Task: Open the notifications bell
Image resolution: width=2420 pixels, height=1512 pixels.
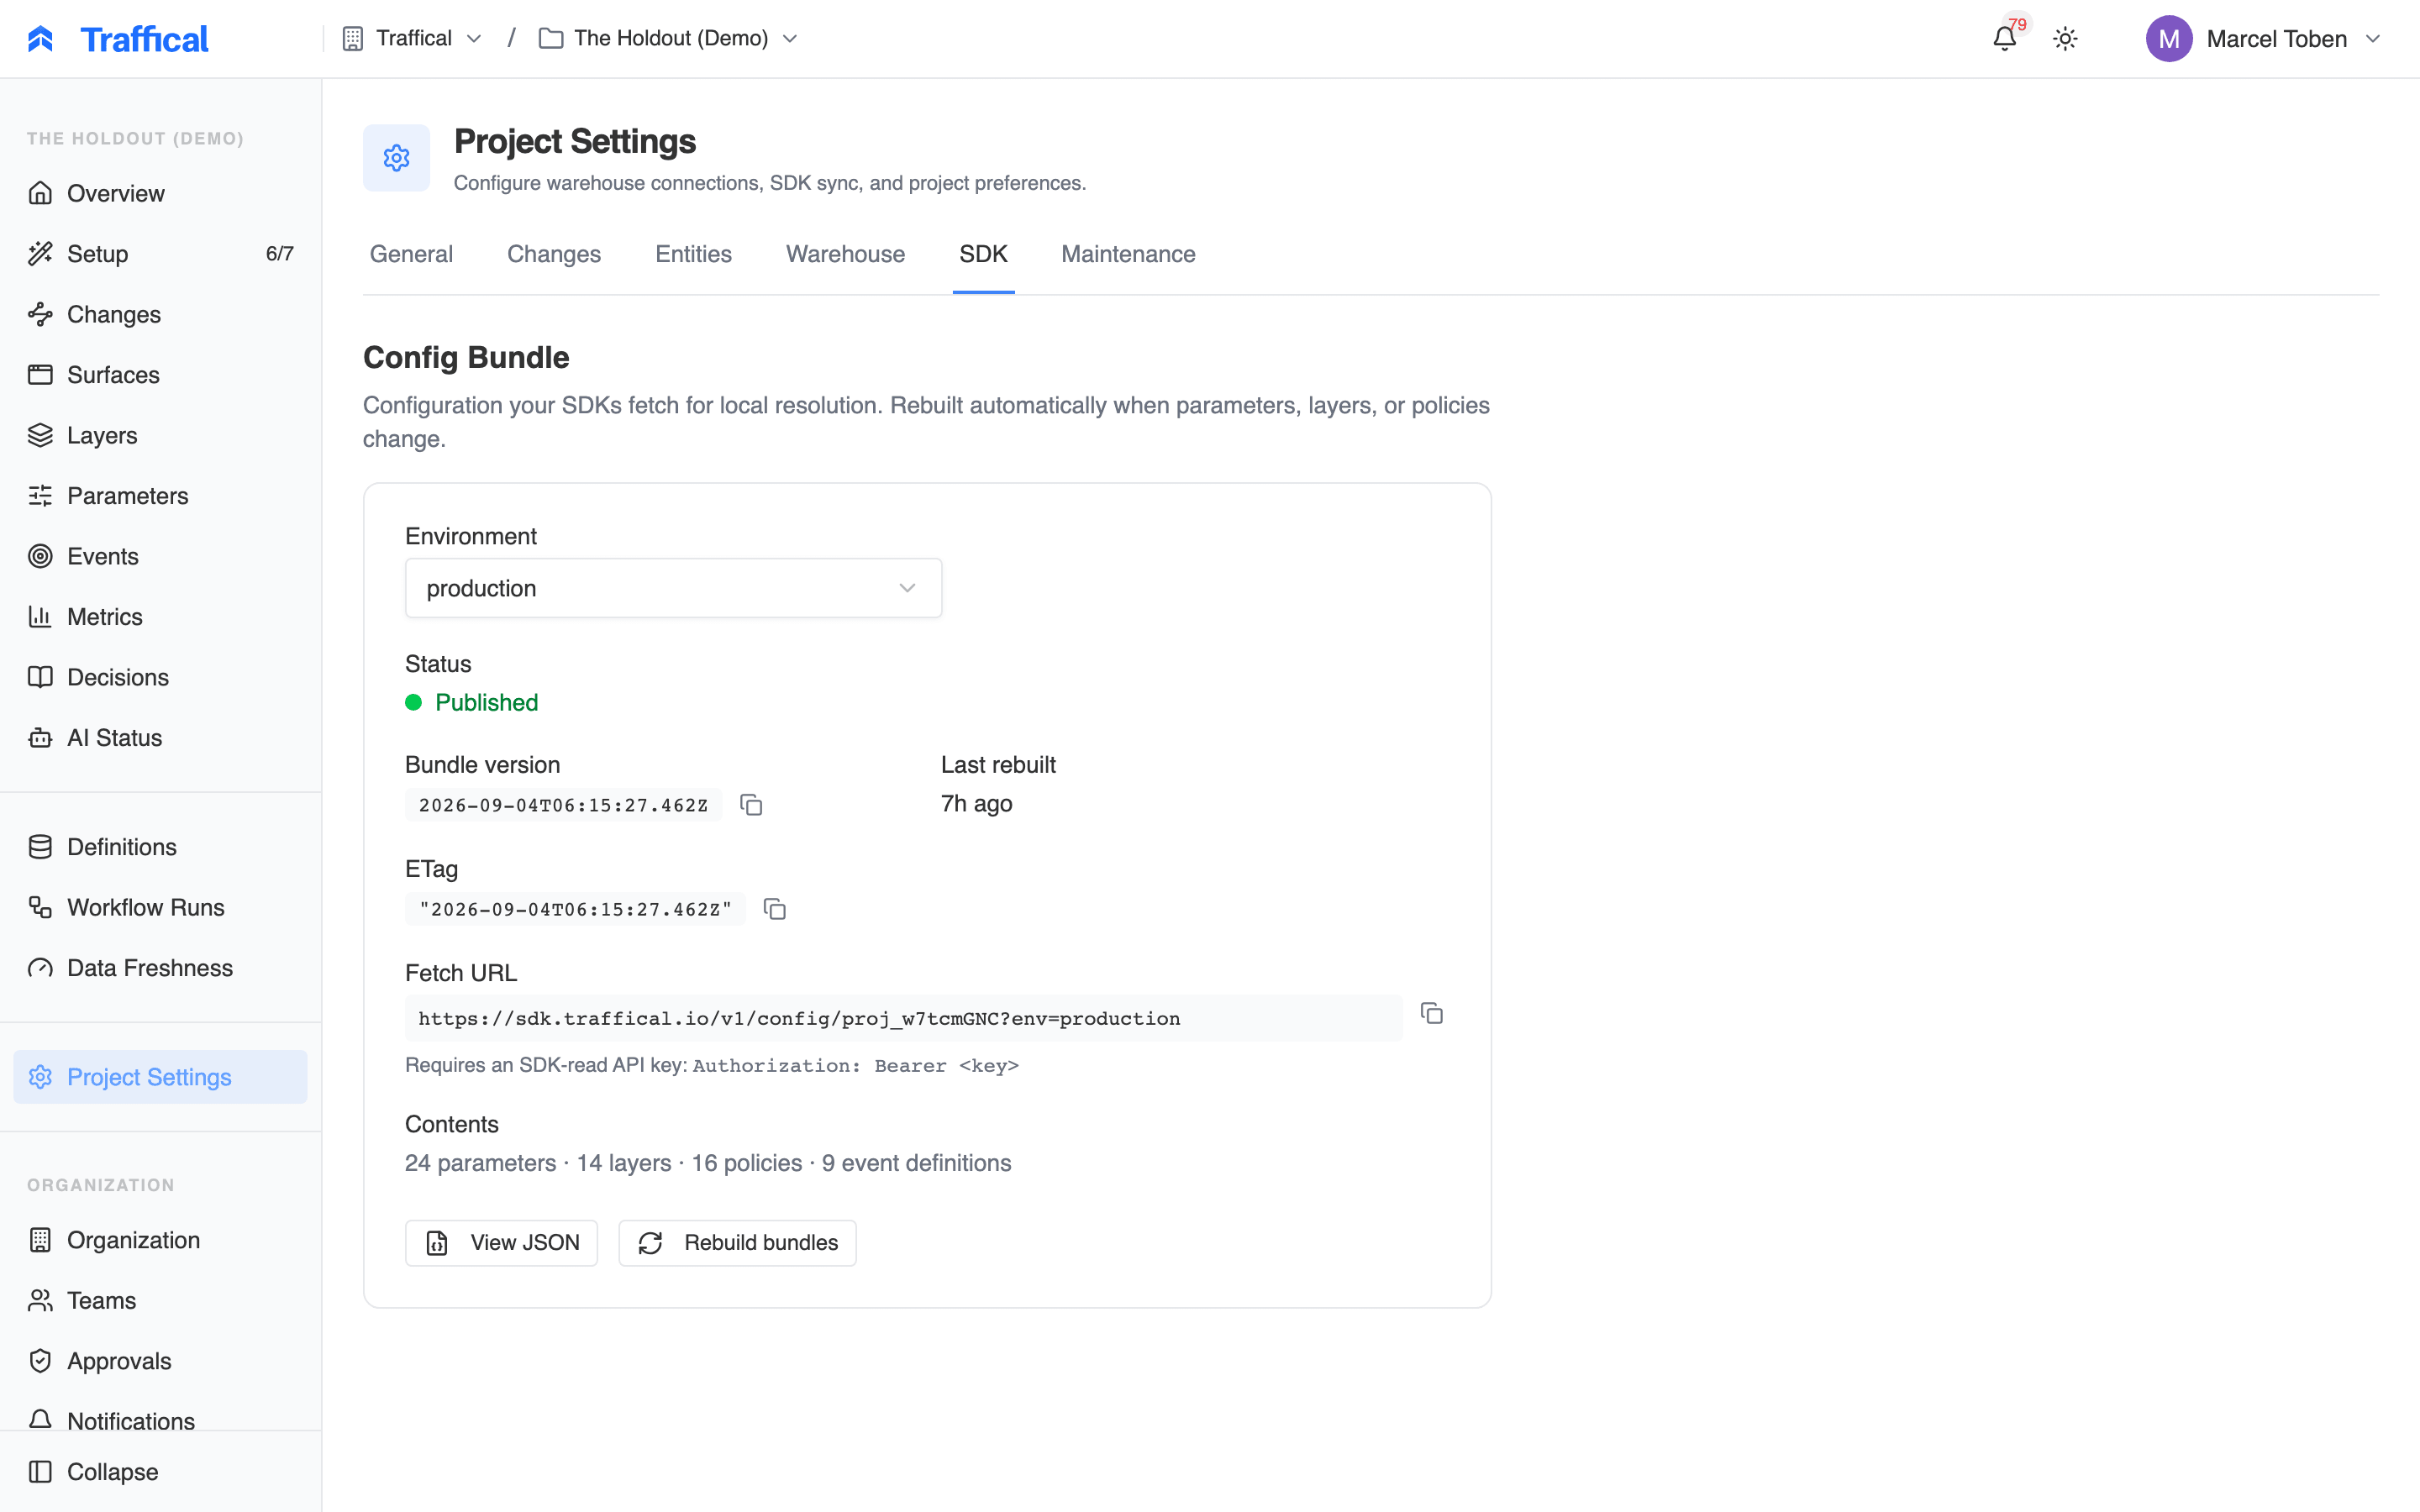Action: click(2004, 39)
